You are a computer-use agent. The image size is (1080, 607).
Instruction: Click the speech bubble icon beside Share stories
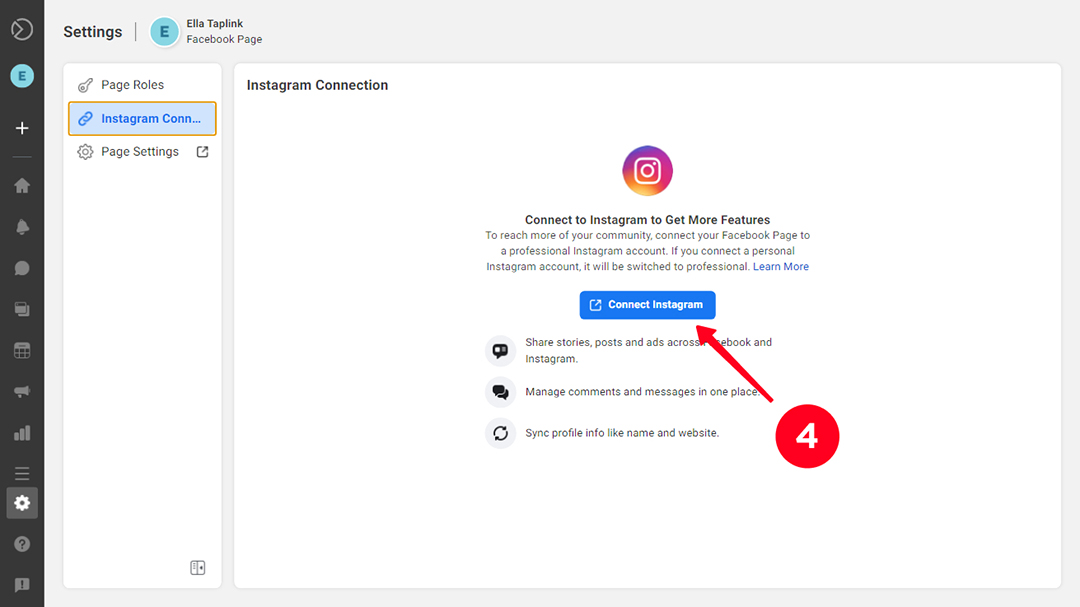click(501, 351)
